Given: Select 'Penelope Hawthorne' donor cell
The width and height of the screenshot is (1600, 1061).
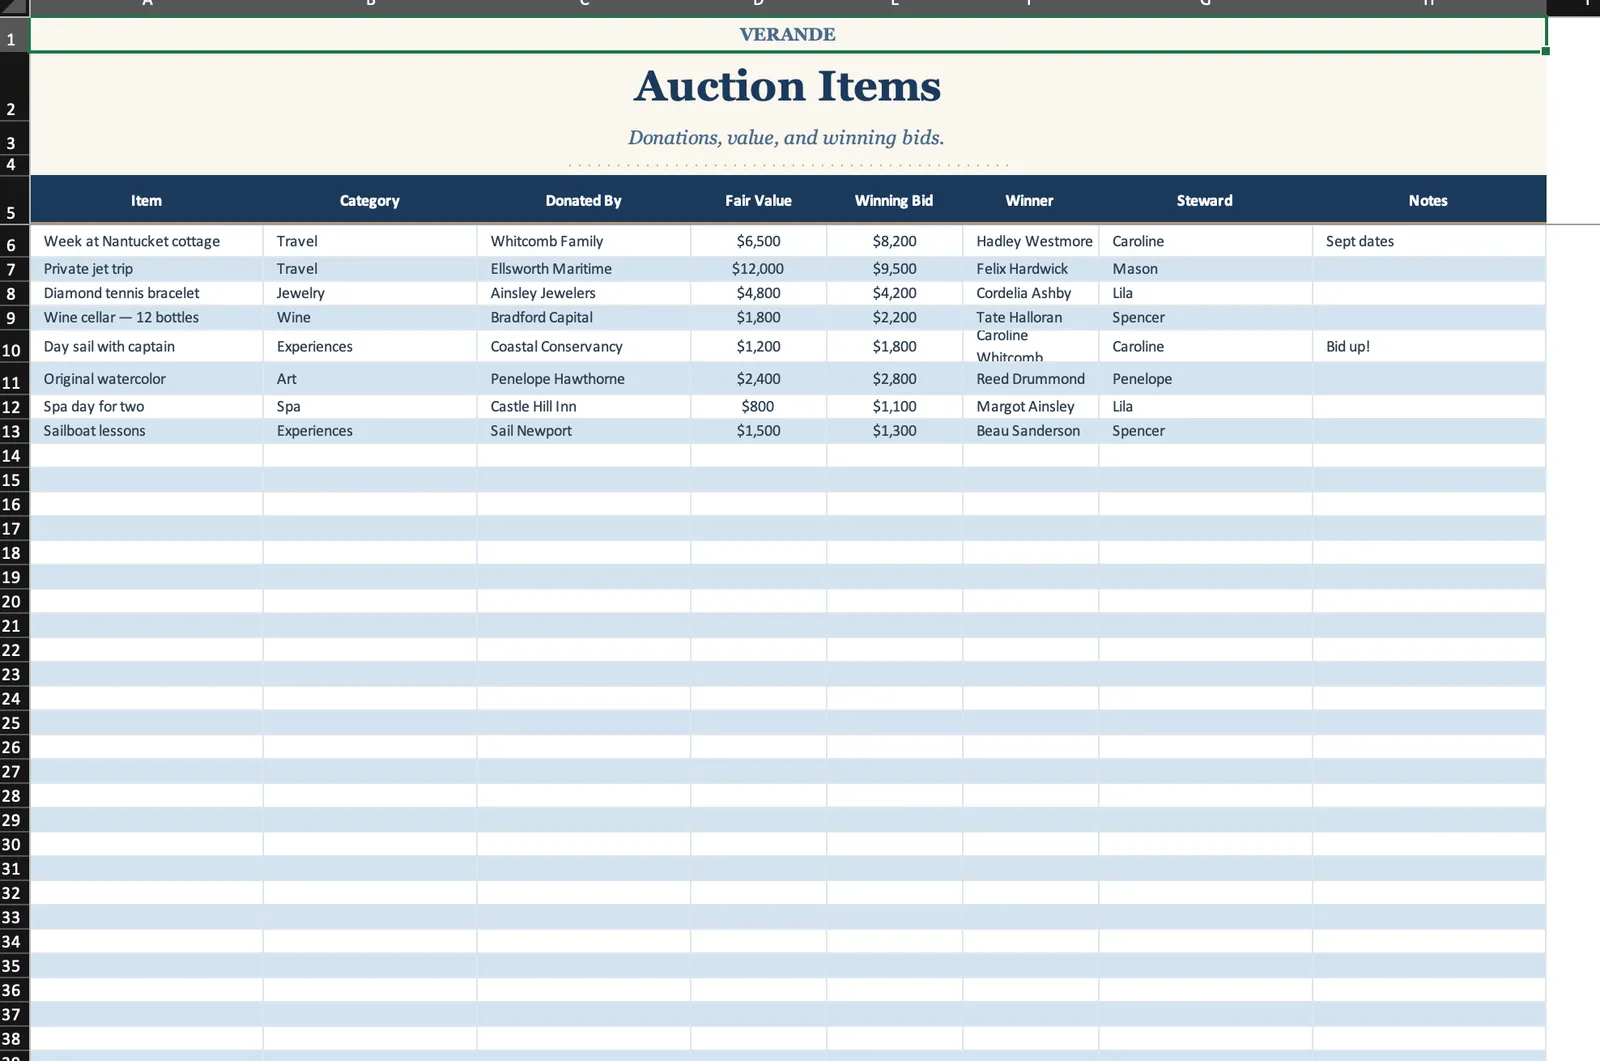Looking at the screenshot, I should pyautogui.click(x=584, y=379).
